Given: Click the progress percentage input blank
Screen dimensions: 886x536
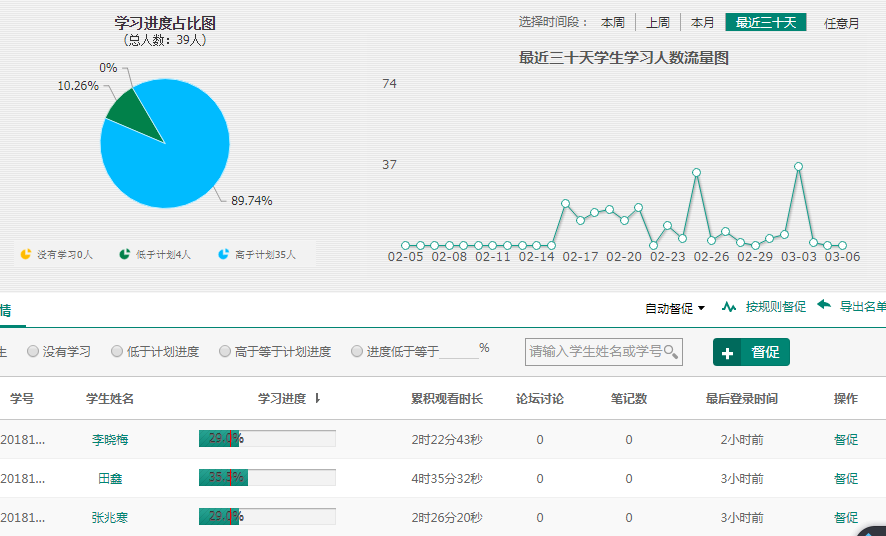Looking at the screenshot, I should [x=458, y=351].
